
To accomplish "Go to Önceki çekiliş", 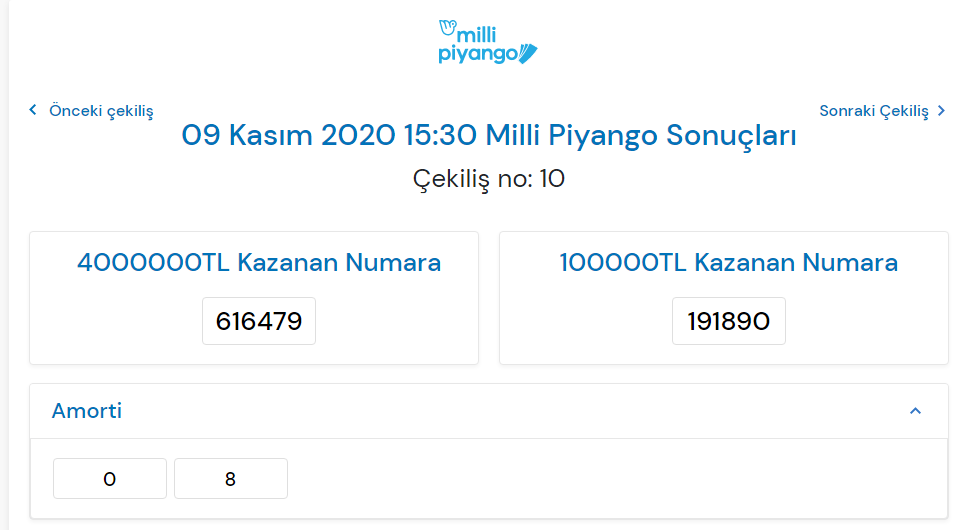I will (x=101, y=111).
